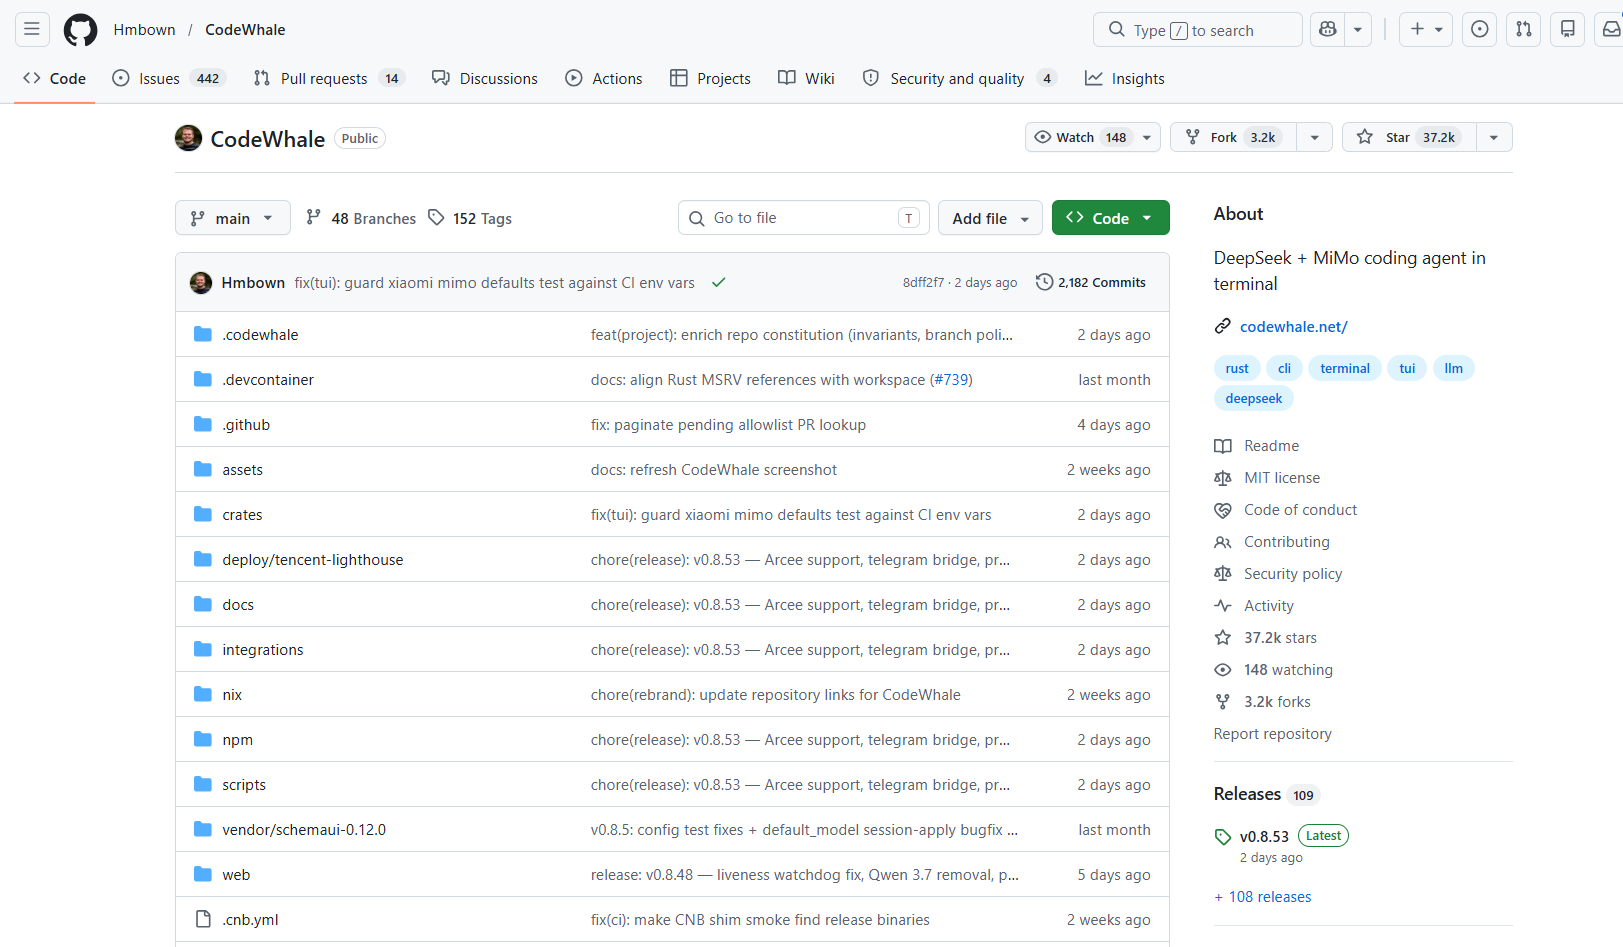Expand the Add file dropdown
1623x947 pixels.
coord(990,218)
